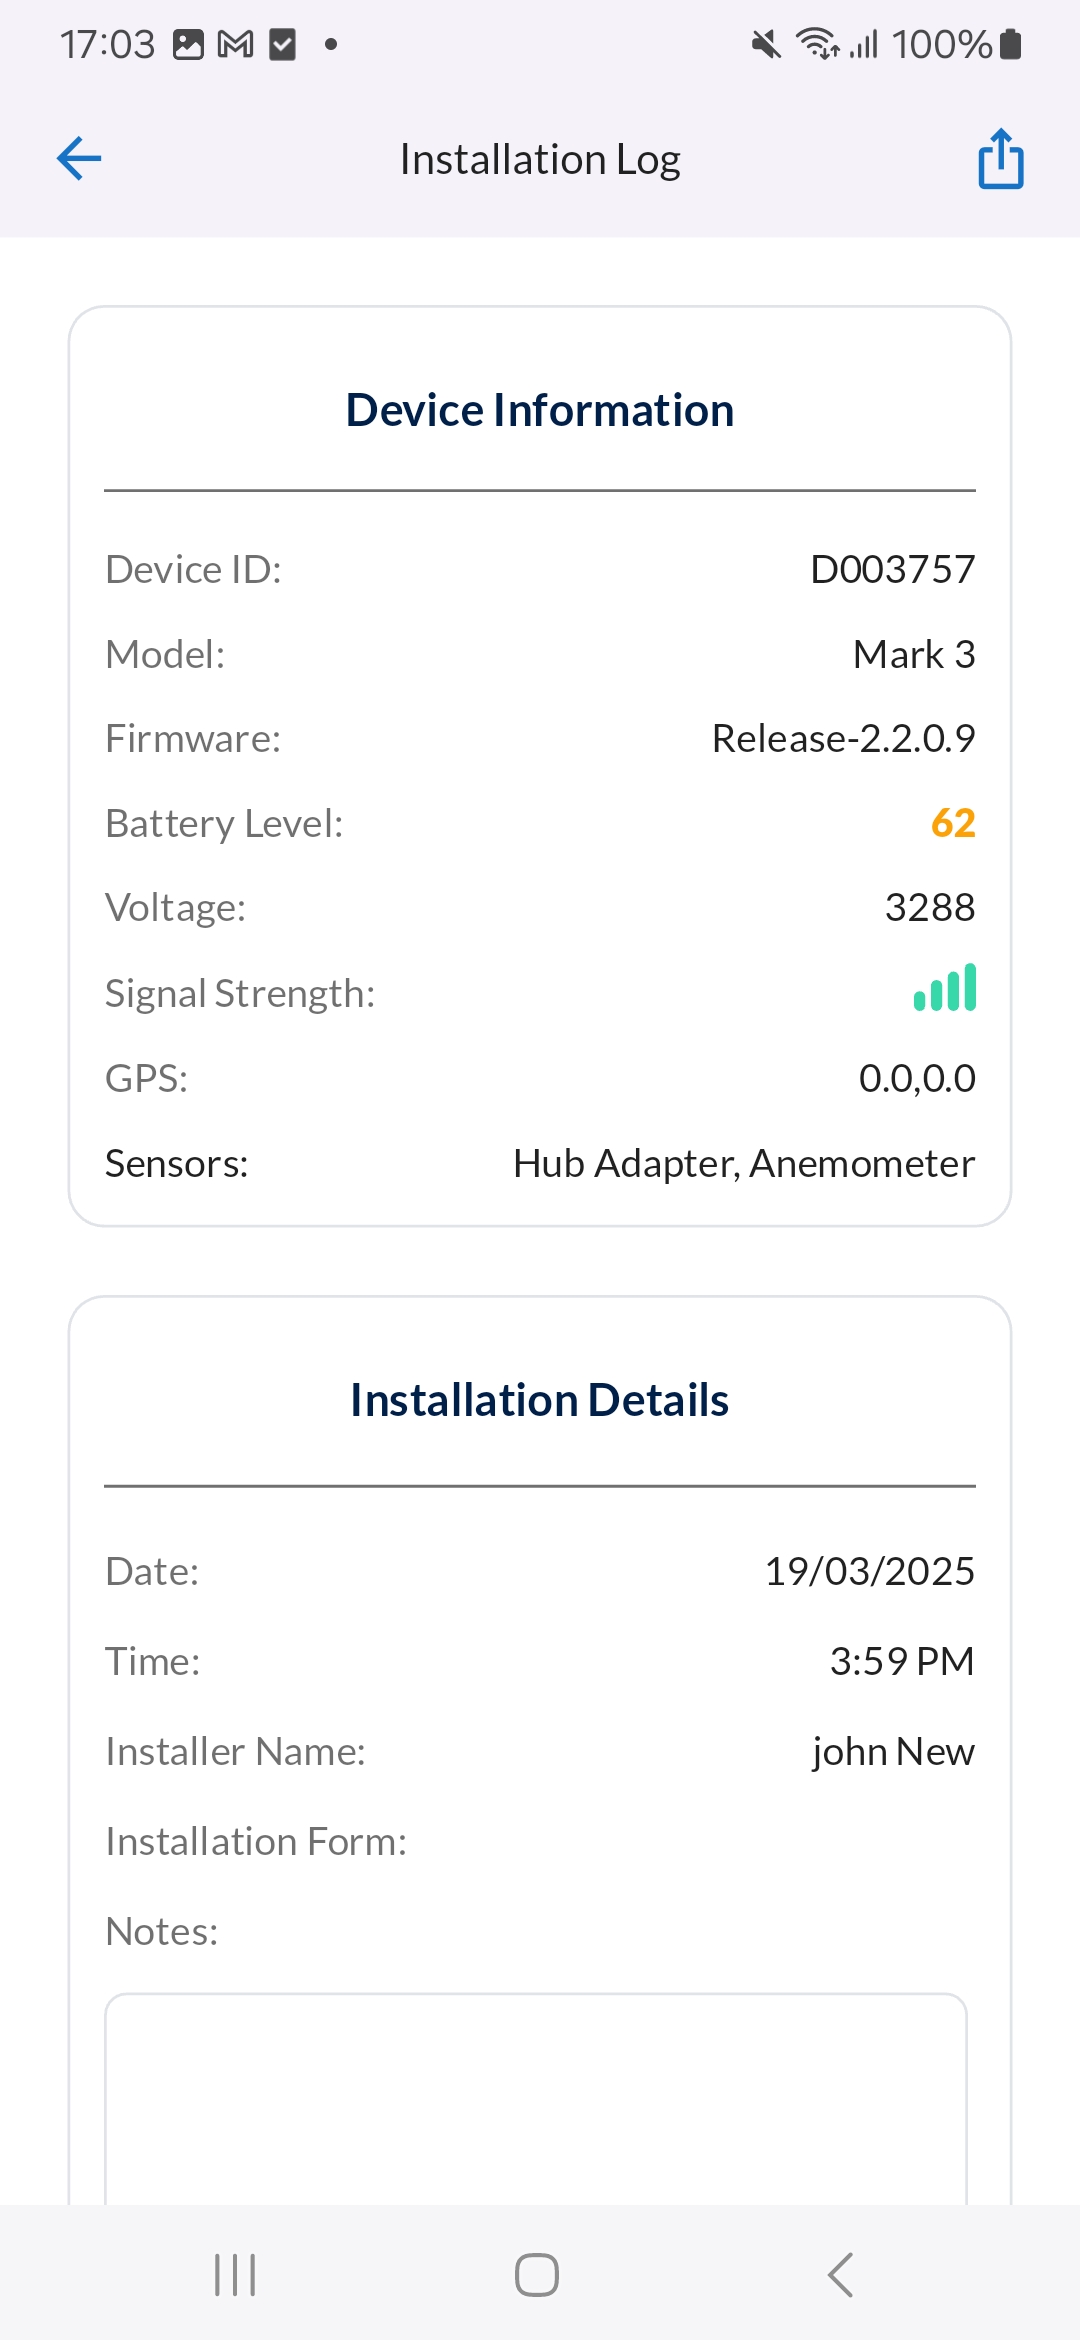
Task: Tap the blue back arrow
Action: click(x=79, y=159)
